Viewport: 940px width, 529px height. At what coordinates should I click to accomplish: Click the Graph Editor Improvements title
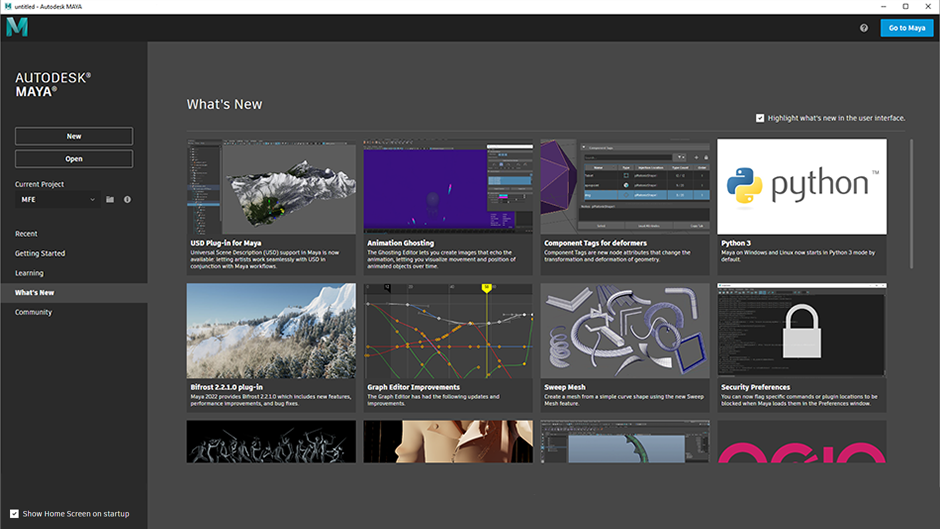click(413, 387)
